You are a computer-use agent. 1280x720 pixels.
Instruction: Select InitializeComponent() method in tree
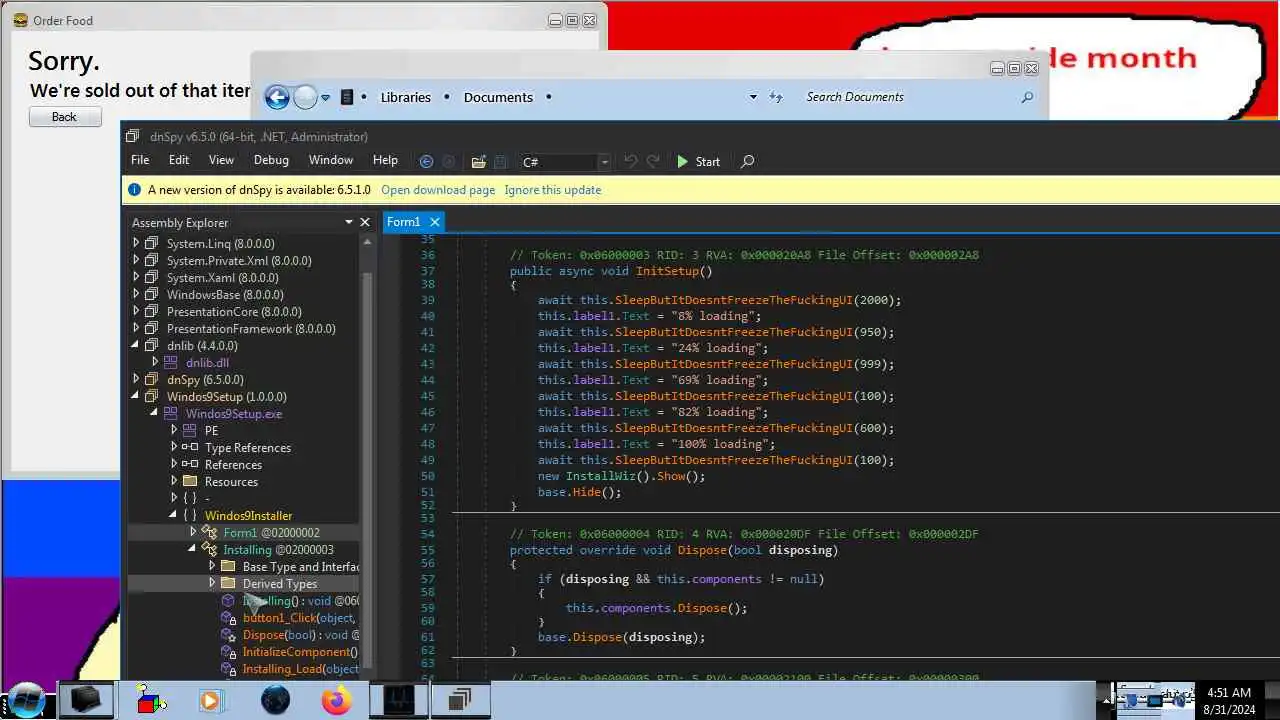300,651
